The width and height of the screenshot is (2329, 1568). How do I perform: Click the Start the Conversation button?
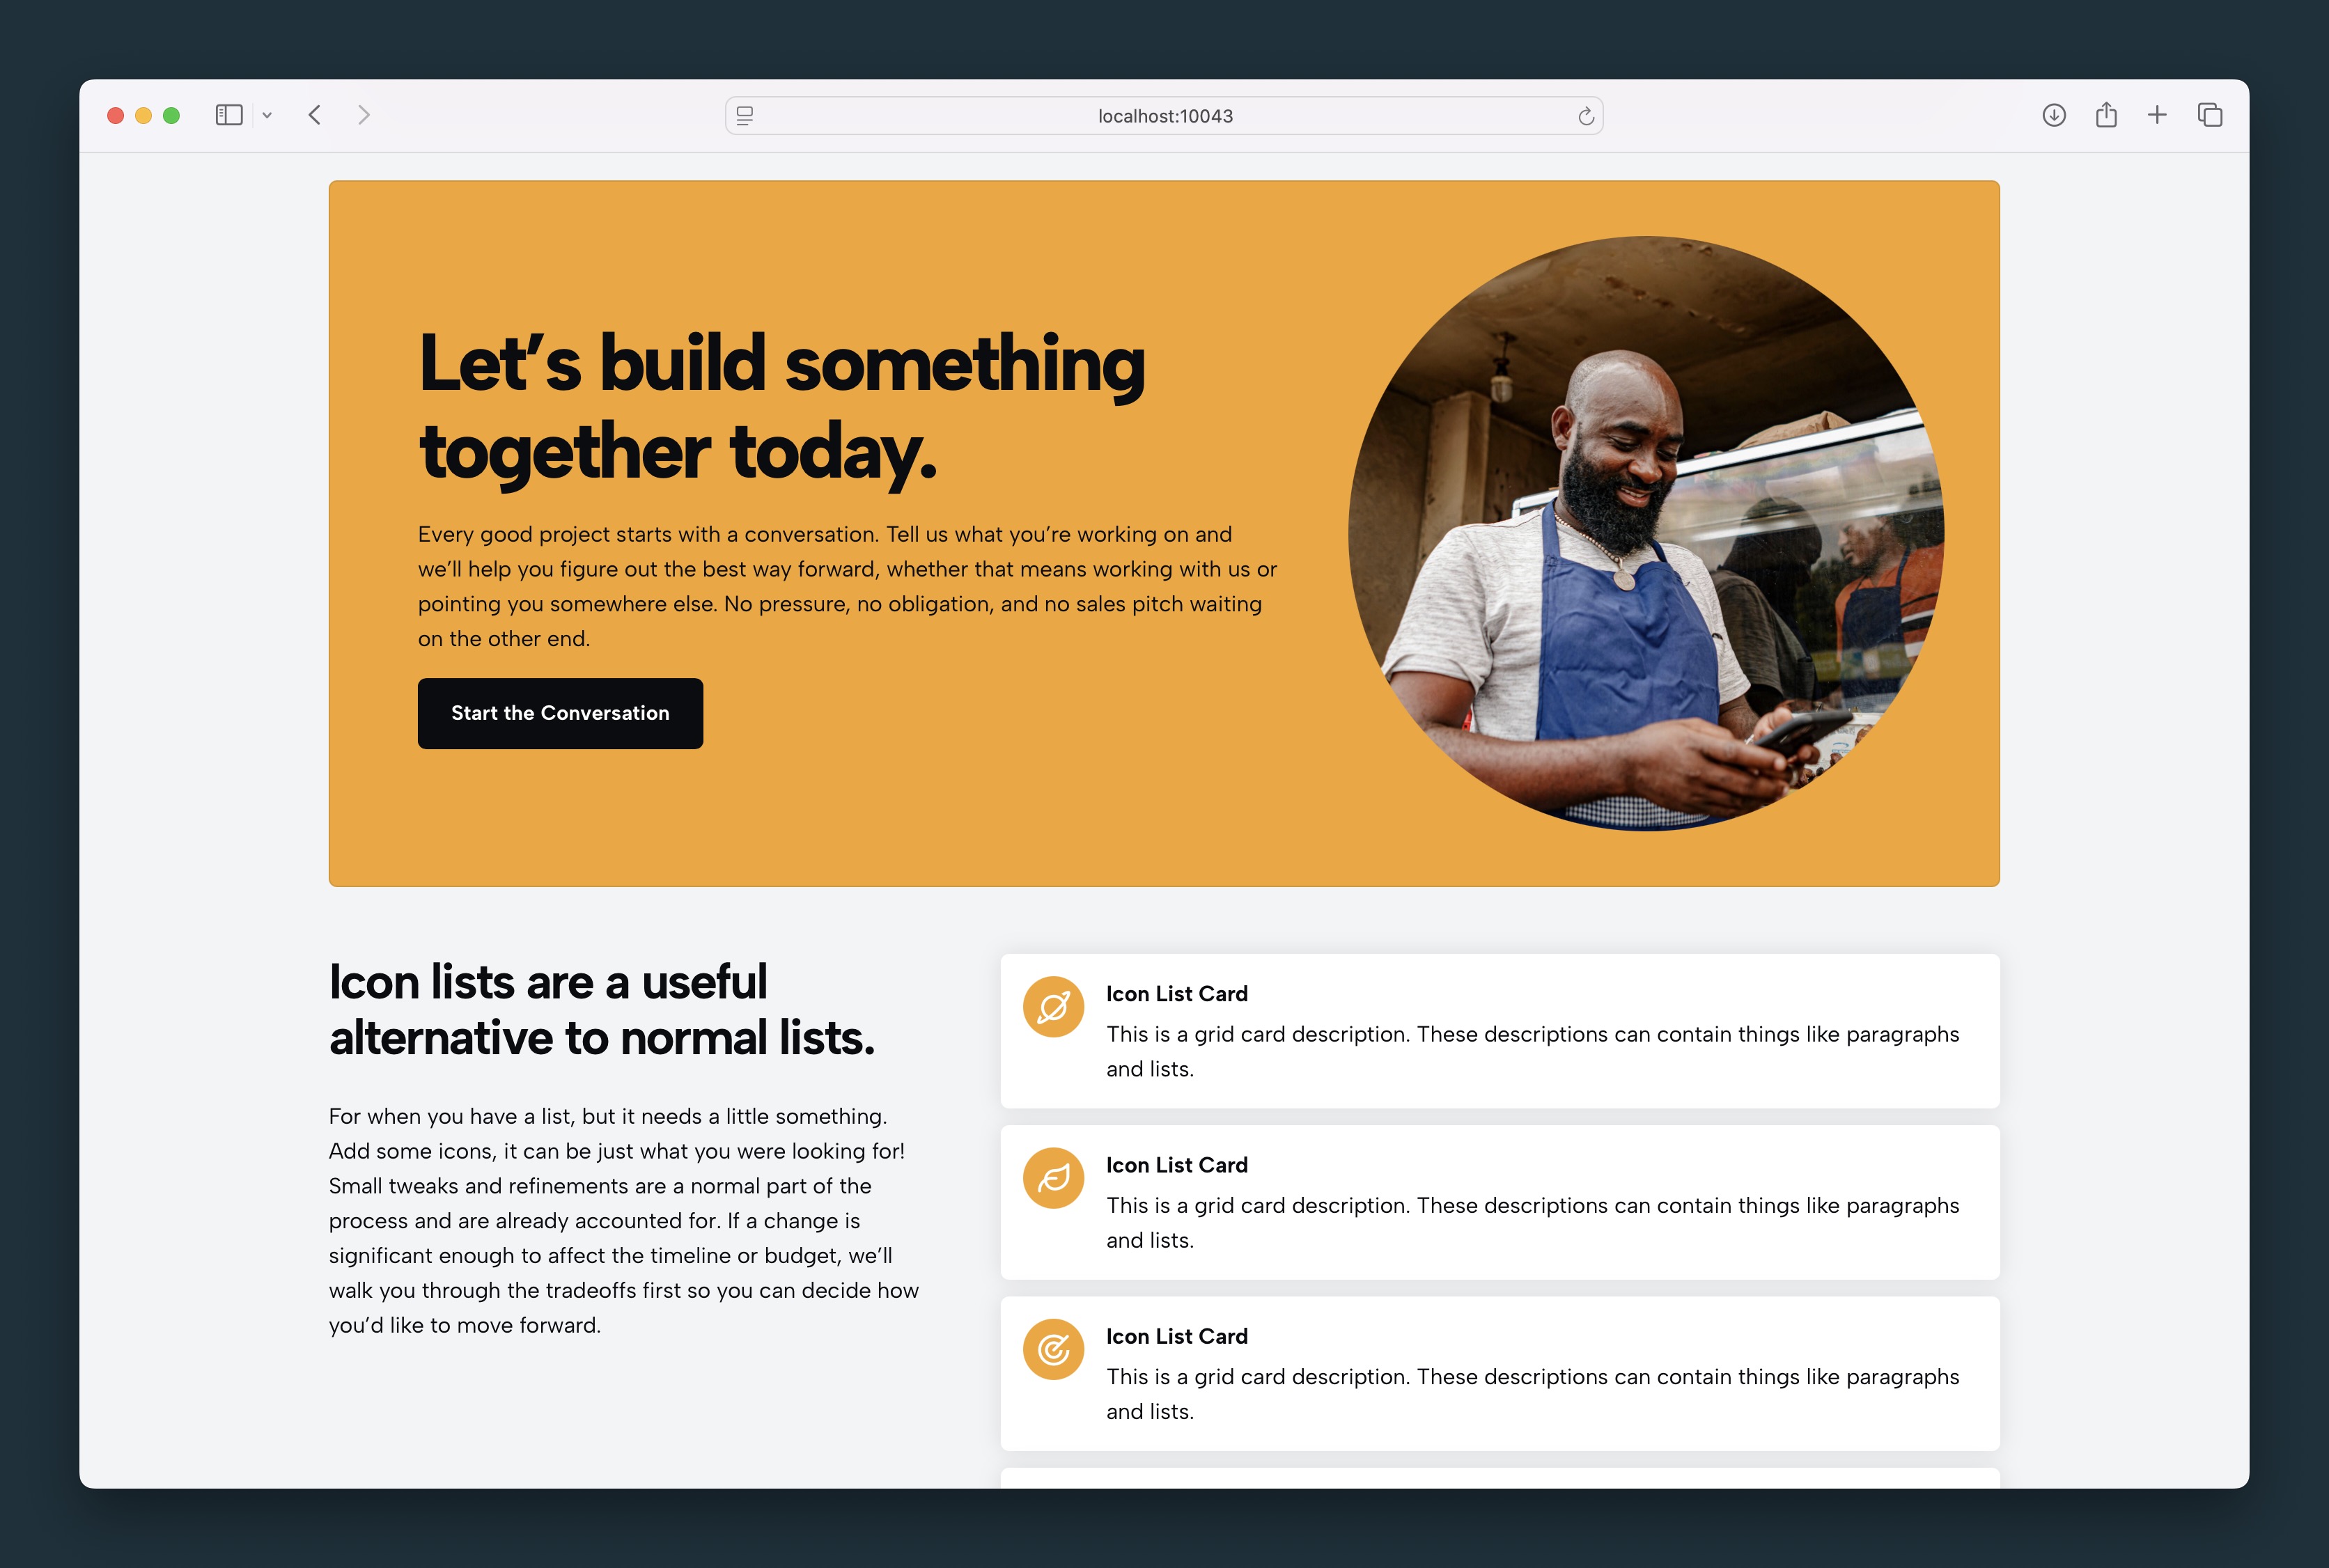[x=560, y=713]
